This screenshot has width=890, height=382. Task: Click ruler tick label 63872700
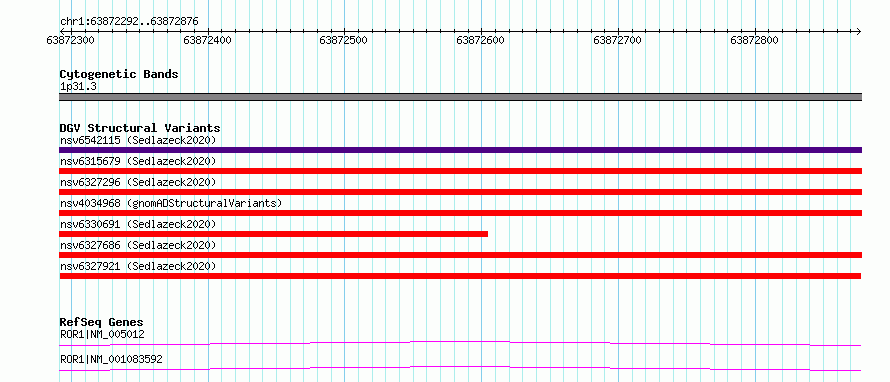click(x=617, y=41)
